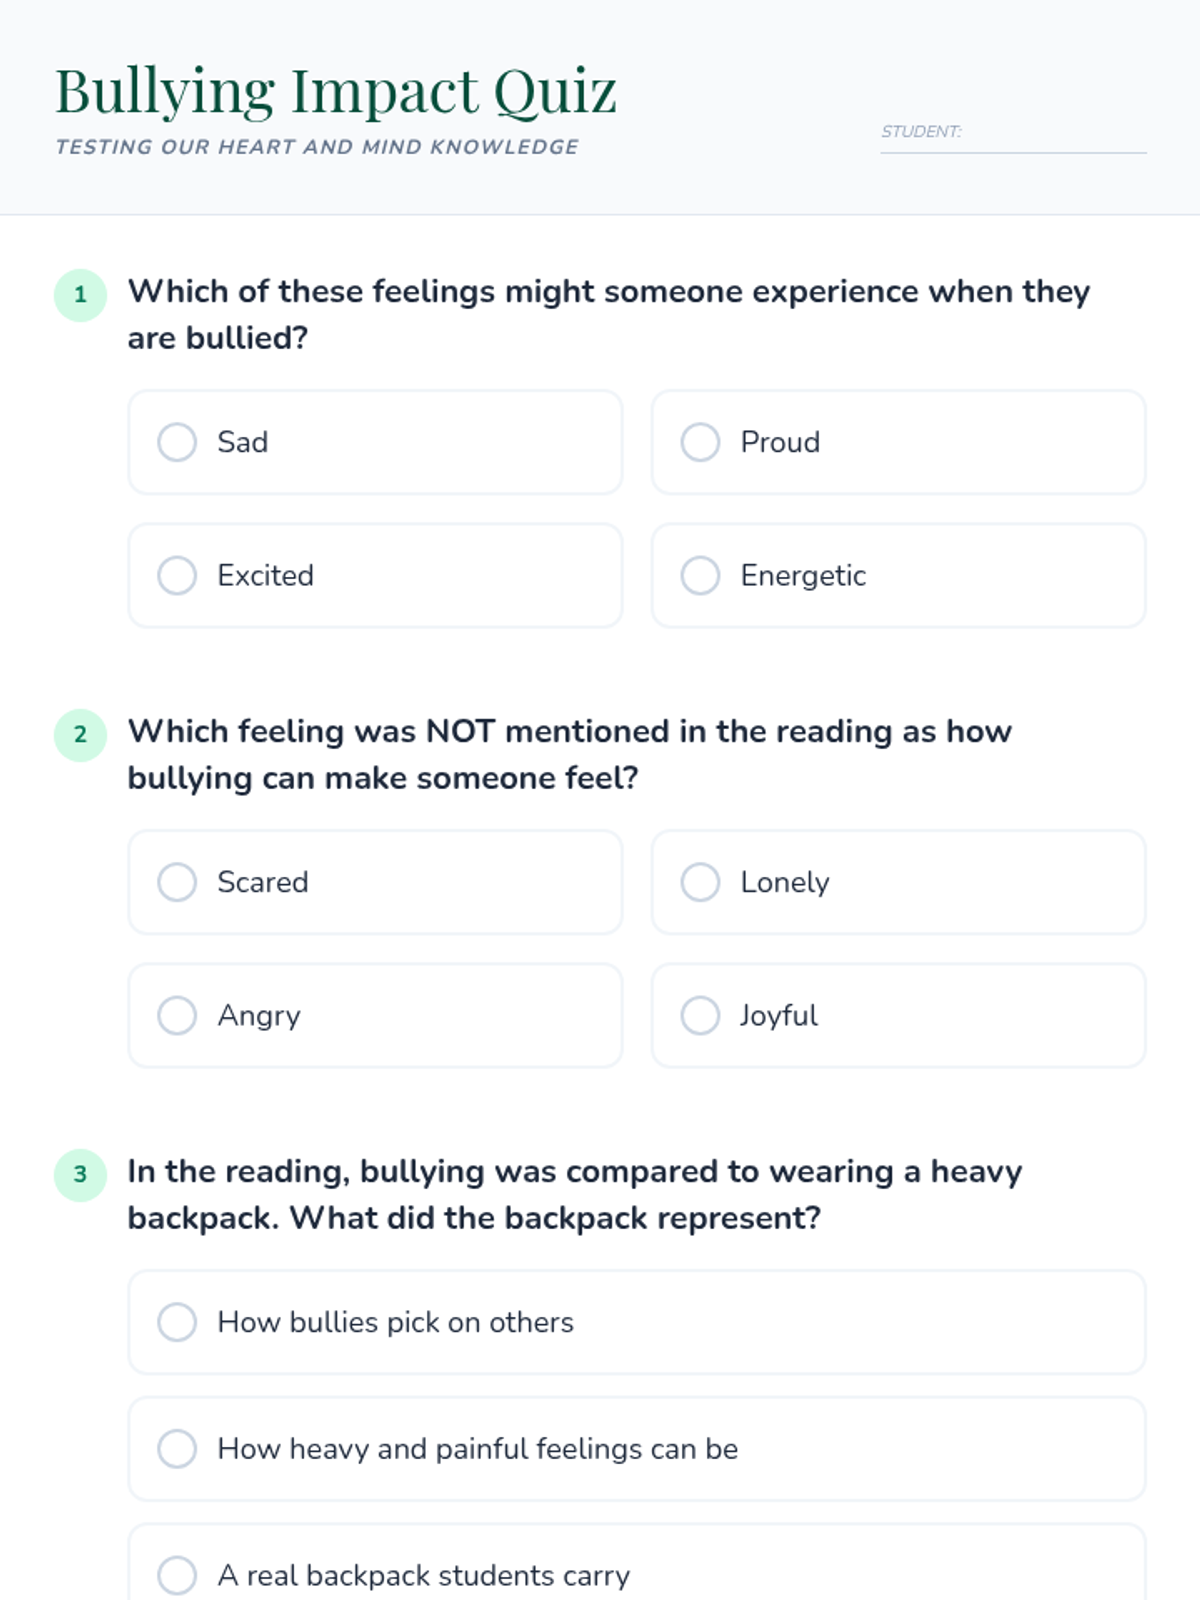The width and height of the screenshot is (1200, 1600).
Task: Click the Student name input field
Action: (1050, 133)
